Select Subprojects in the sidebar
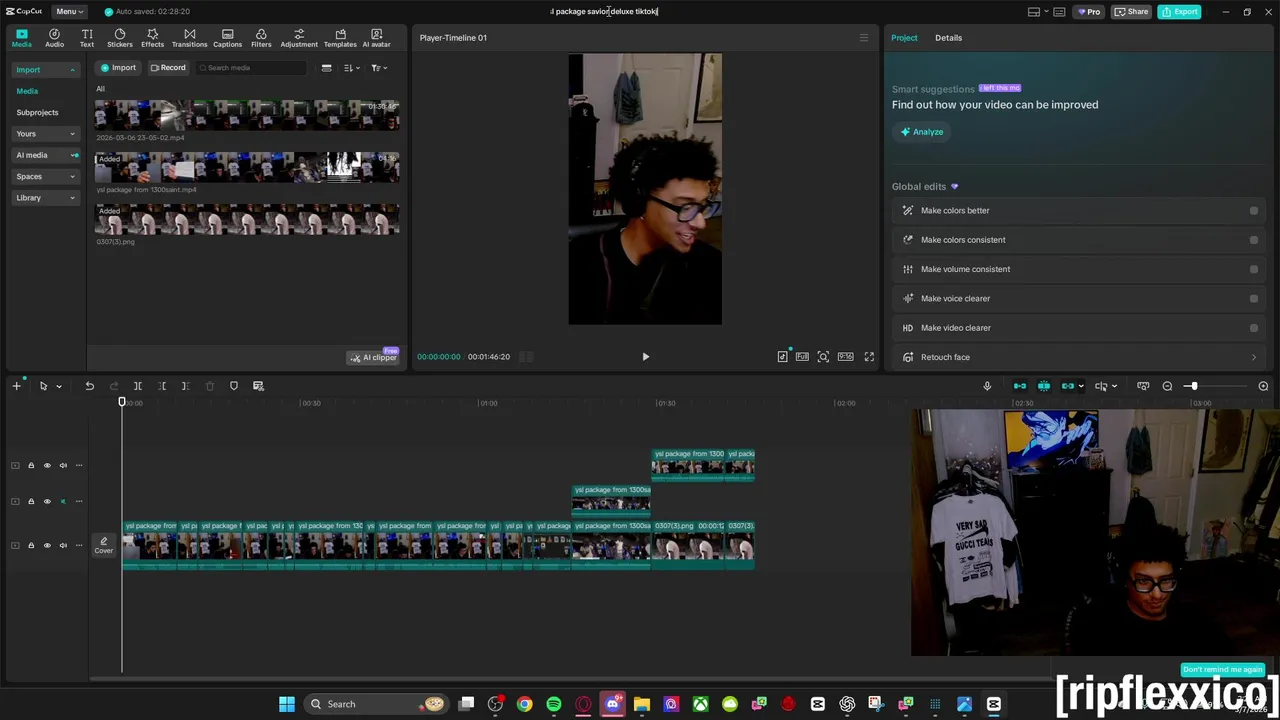This screenshot has height=720, width=1280. point(37,113)
